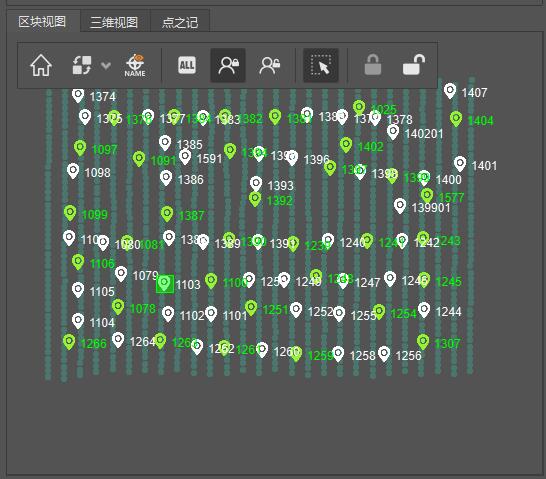Click the rotate/swap view icon

pos(82,65)
